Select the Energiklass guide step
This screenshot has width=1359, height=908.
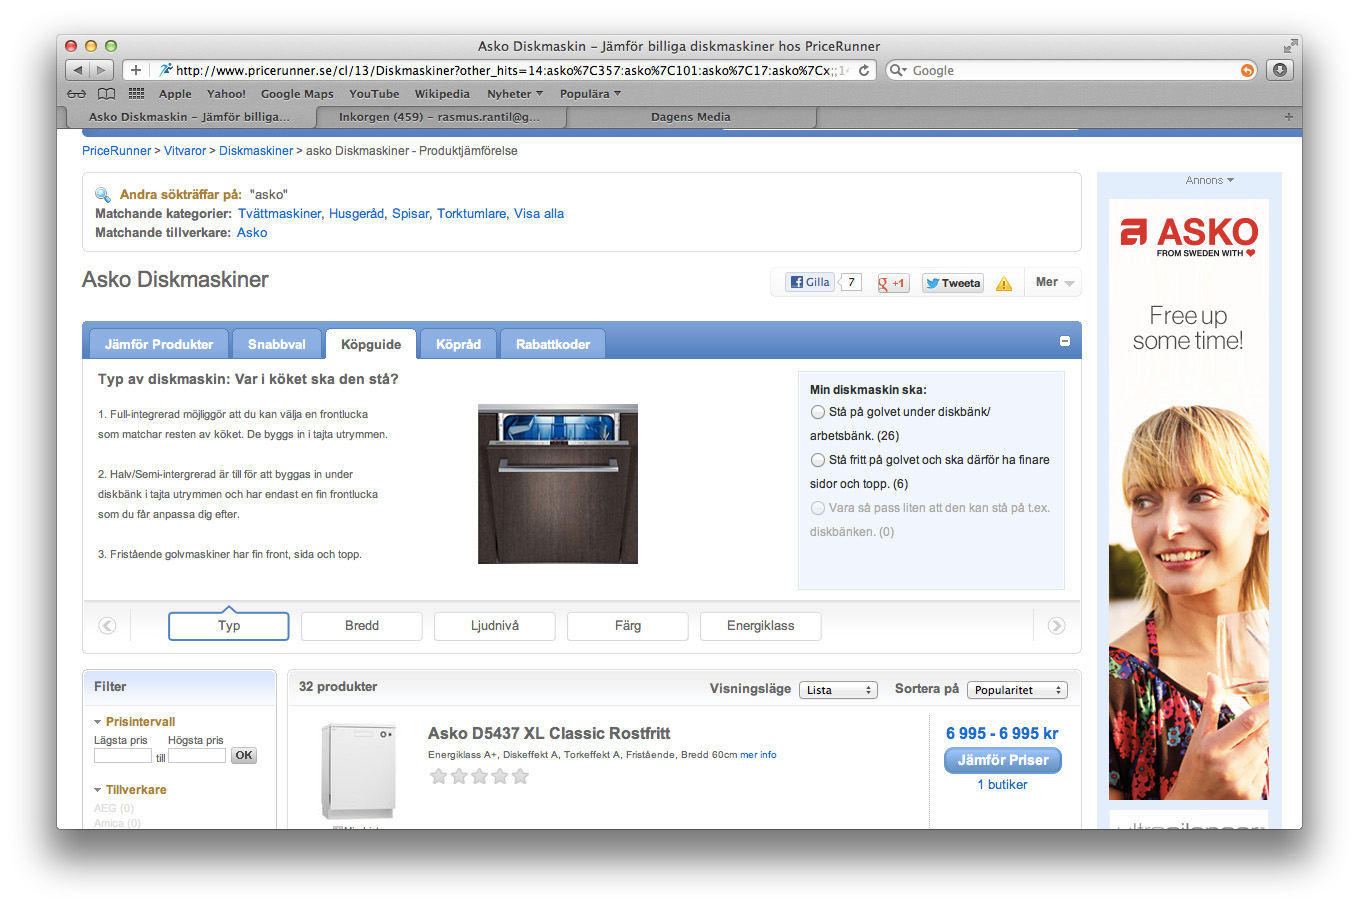click(x=761, y=626)
